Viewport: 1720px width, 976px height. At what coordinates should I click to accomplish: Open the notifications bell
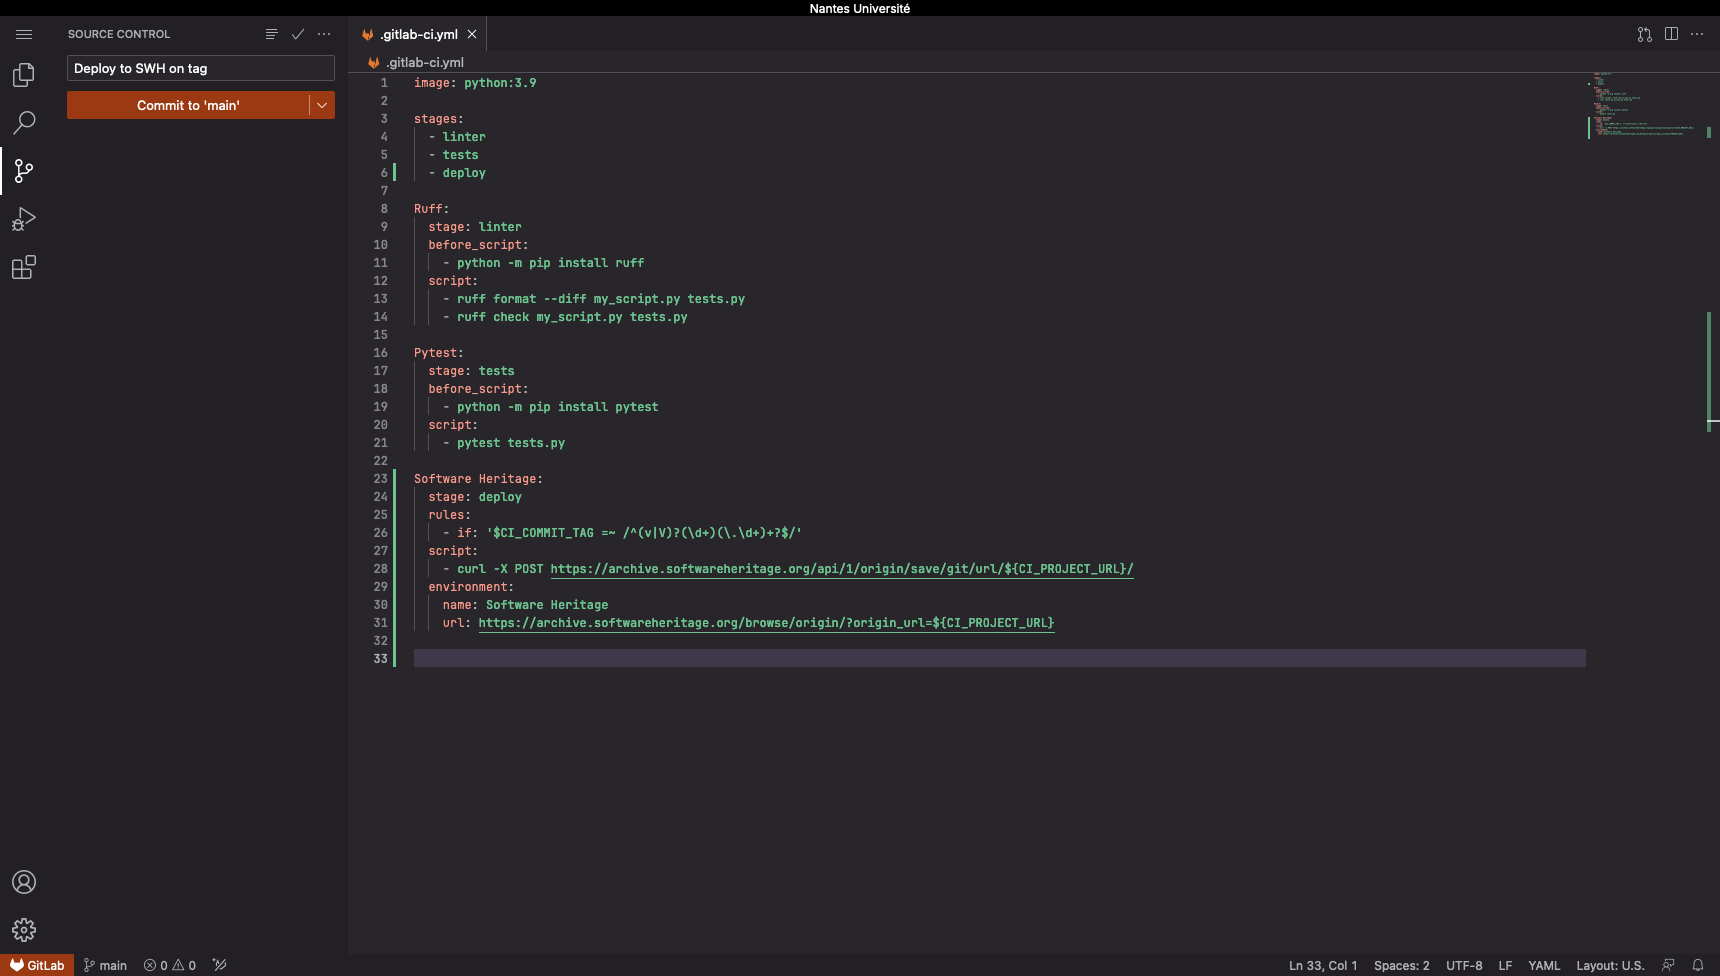(1698, 965)
